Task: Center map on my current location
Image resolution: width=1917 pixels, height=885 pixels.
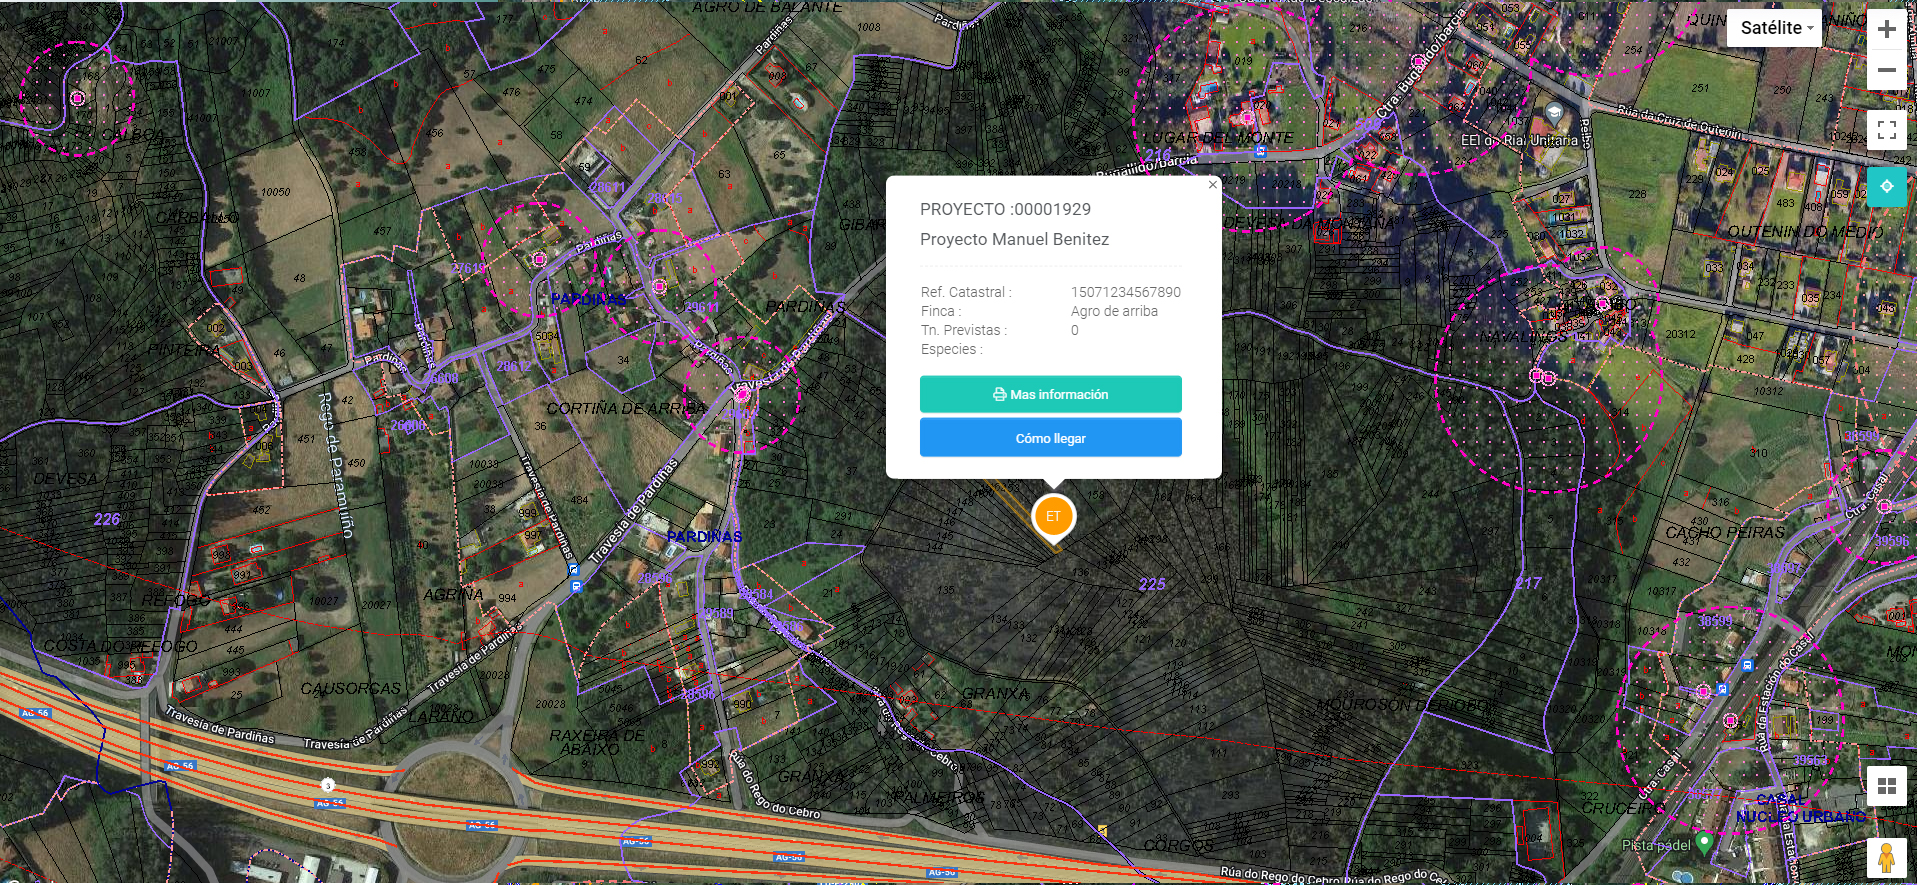Action: [x=1886, y=187]
